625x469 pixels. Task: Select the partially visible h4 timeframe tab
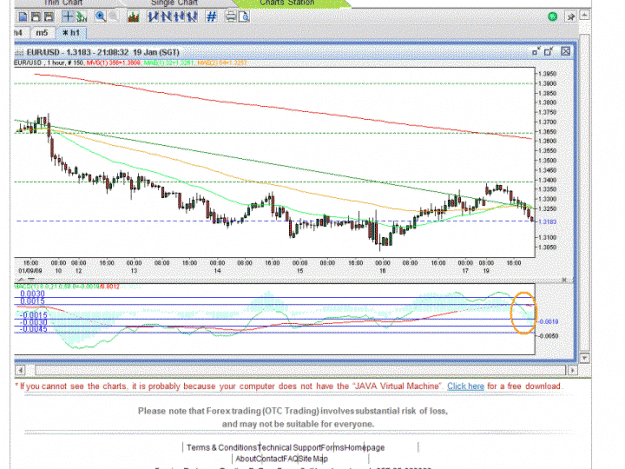[x=20, y=33]
